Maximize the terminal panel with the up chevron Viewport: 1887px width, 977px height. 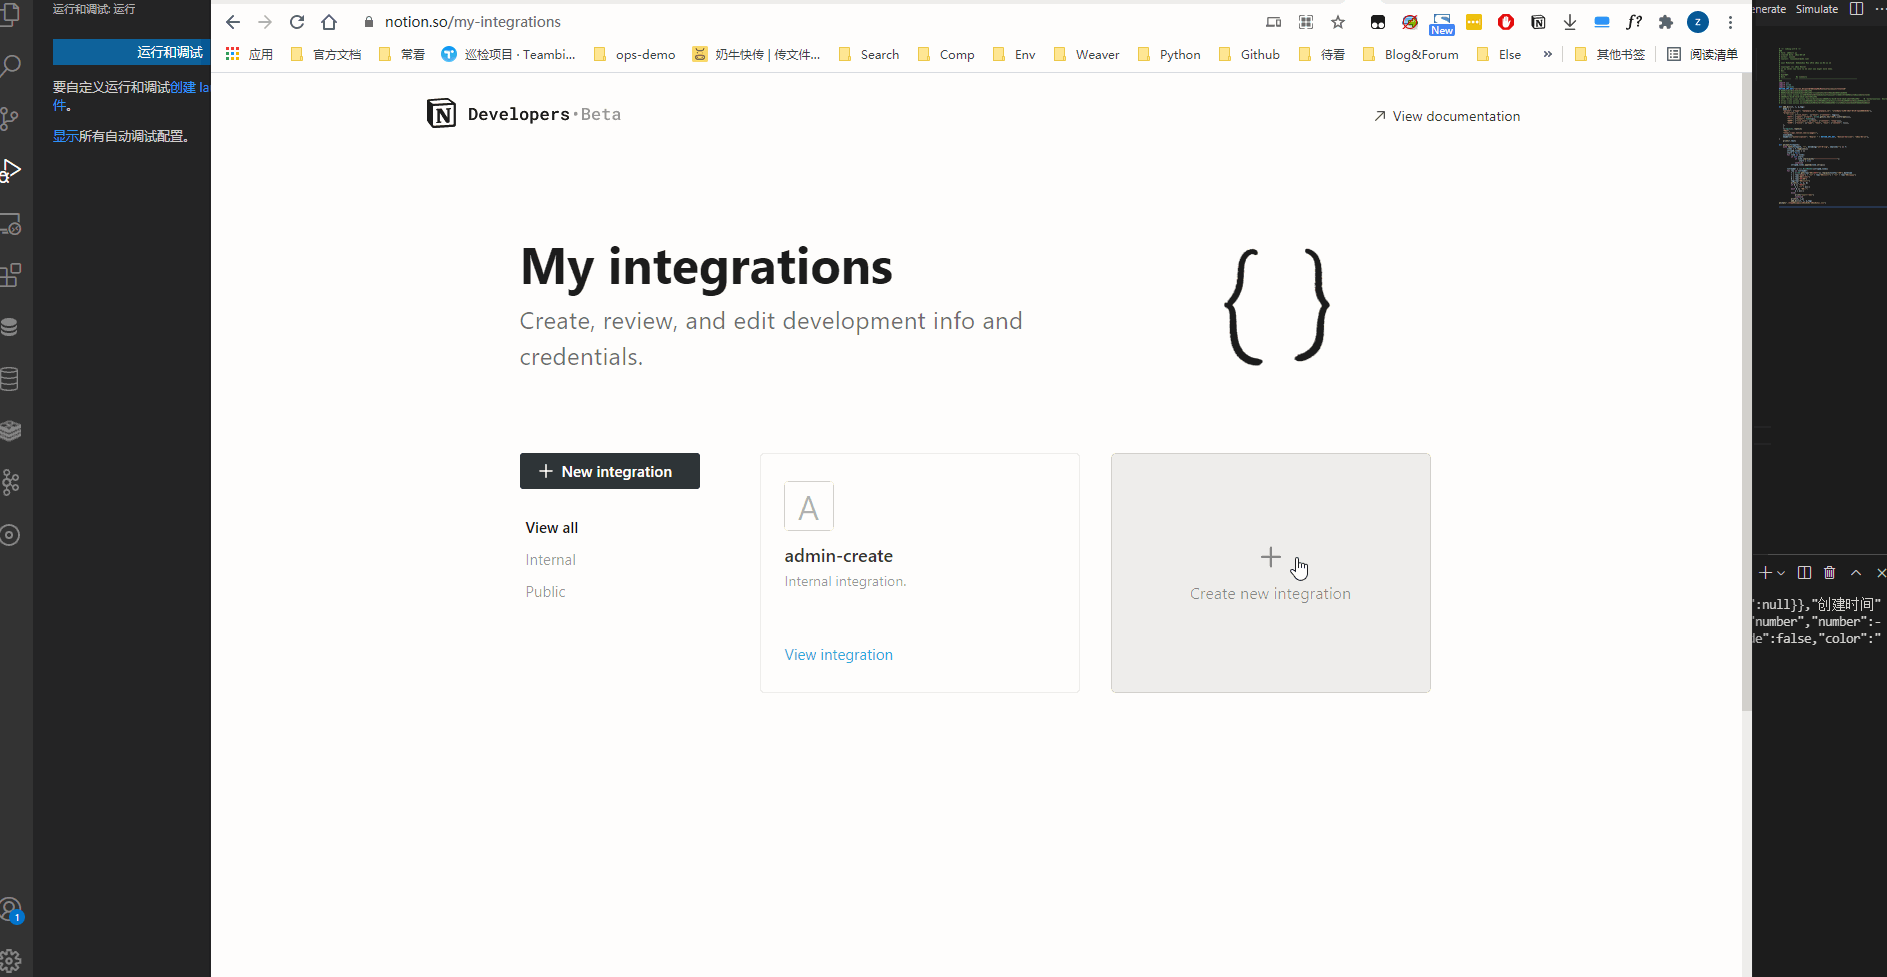click(x=1856, y=573)
